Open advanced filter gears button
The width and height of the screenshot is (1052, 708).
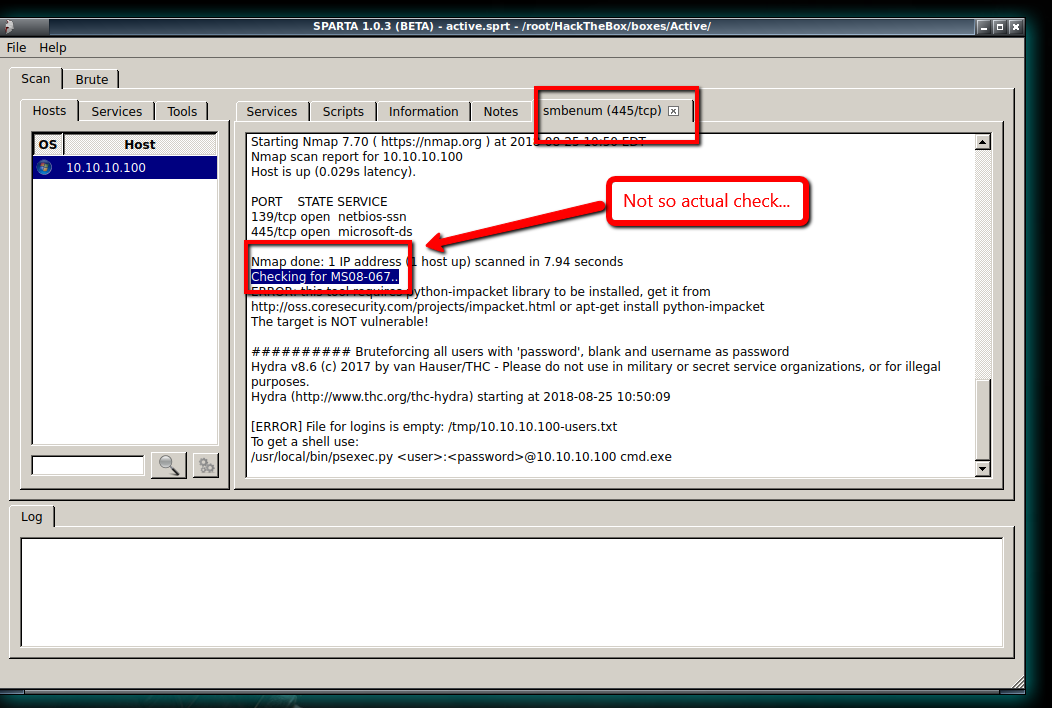point(206,465)
